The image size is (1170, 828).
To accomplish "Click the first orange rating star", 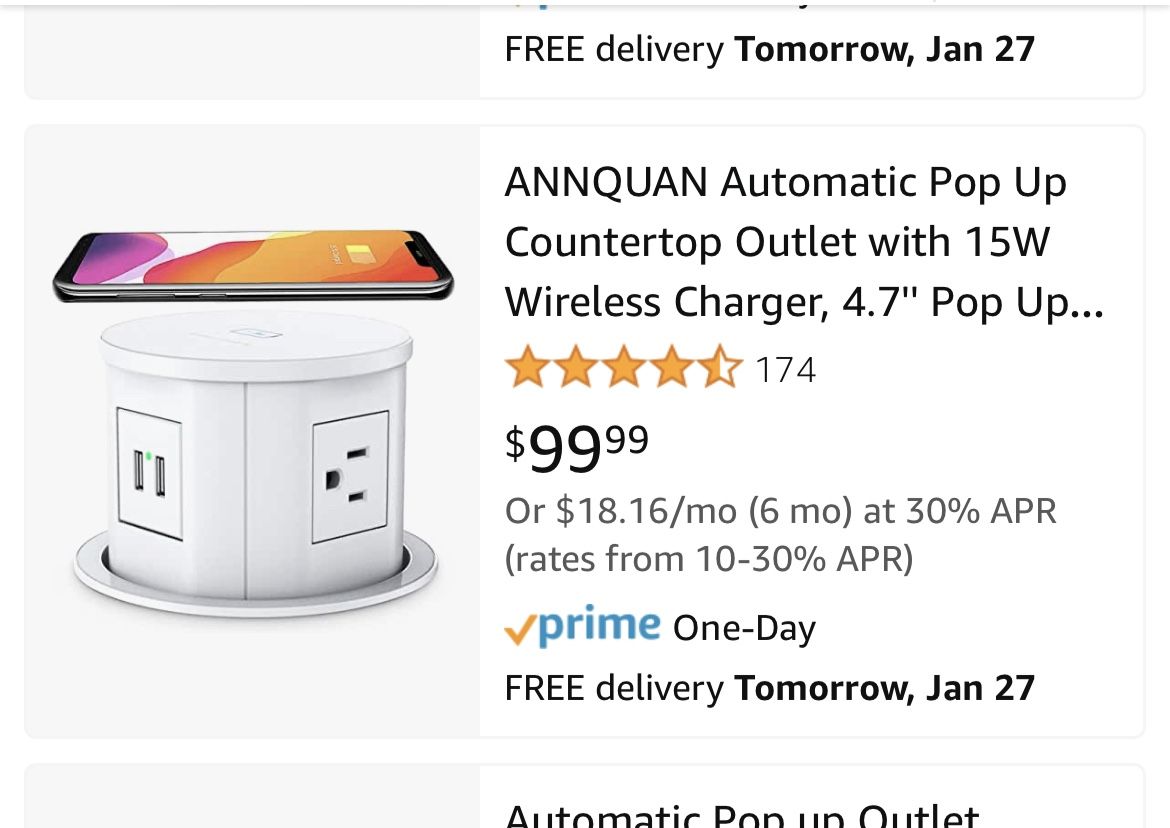I will pos(524,369).
